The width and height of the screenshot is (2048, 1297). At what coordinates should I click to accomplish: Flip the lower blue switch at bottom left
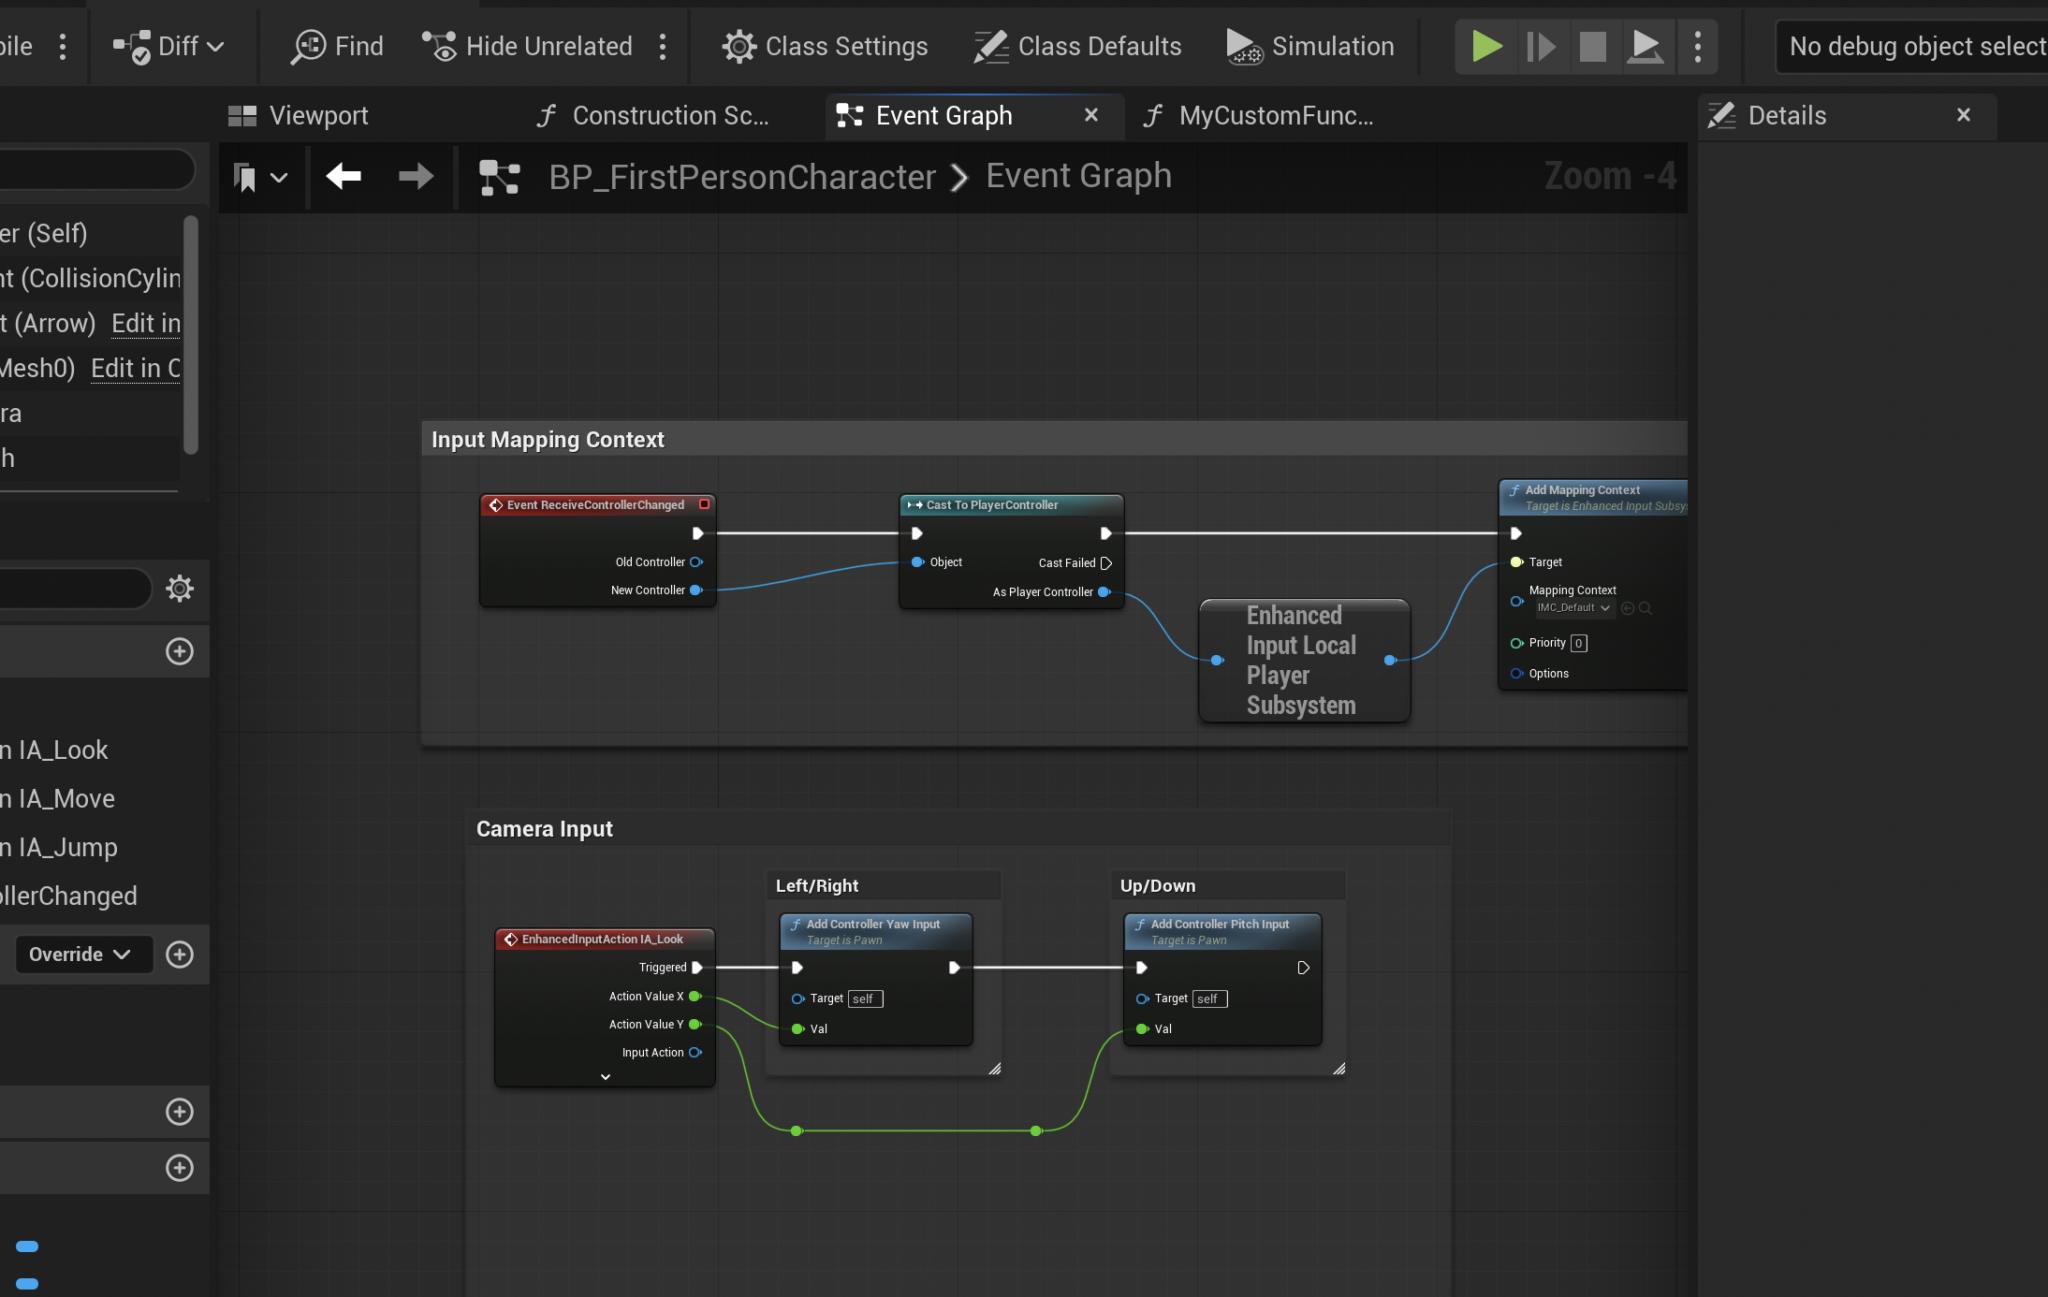[25, 1284]
